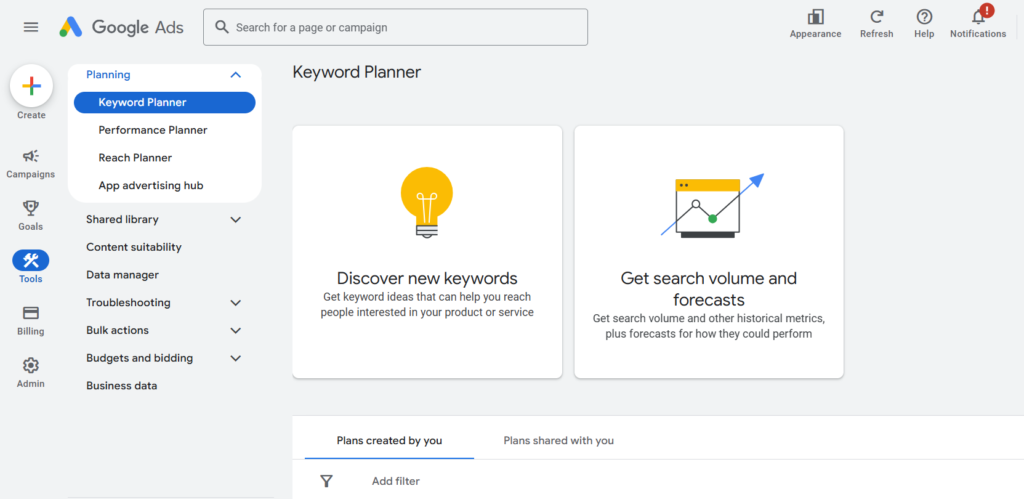Image resolution: width=1024 pixels, height=499 pixels.
Task: Click the Notifications label in the top bar
Action: [978, 34]
